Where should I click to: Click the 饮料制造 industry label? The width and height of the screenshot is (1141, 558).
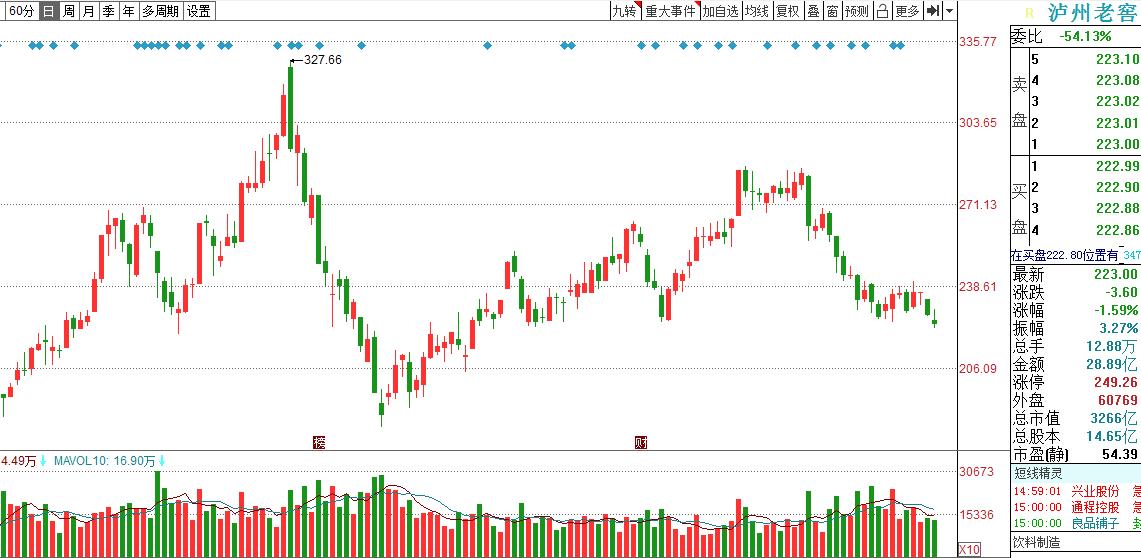(x=1038, y=542)
